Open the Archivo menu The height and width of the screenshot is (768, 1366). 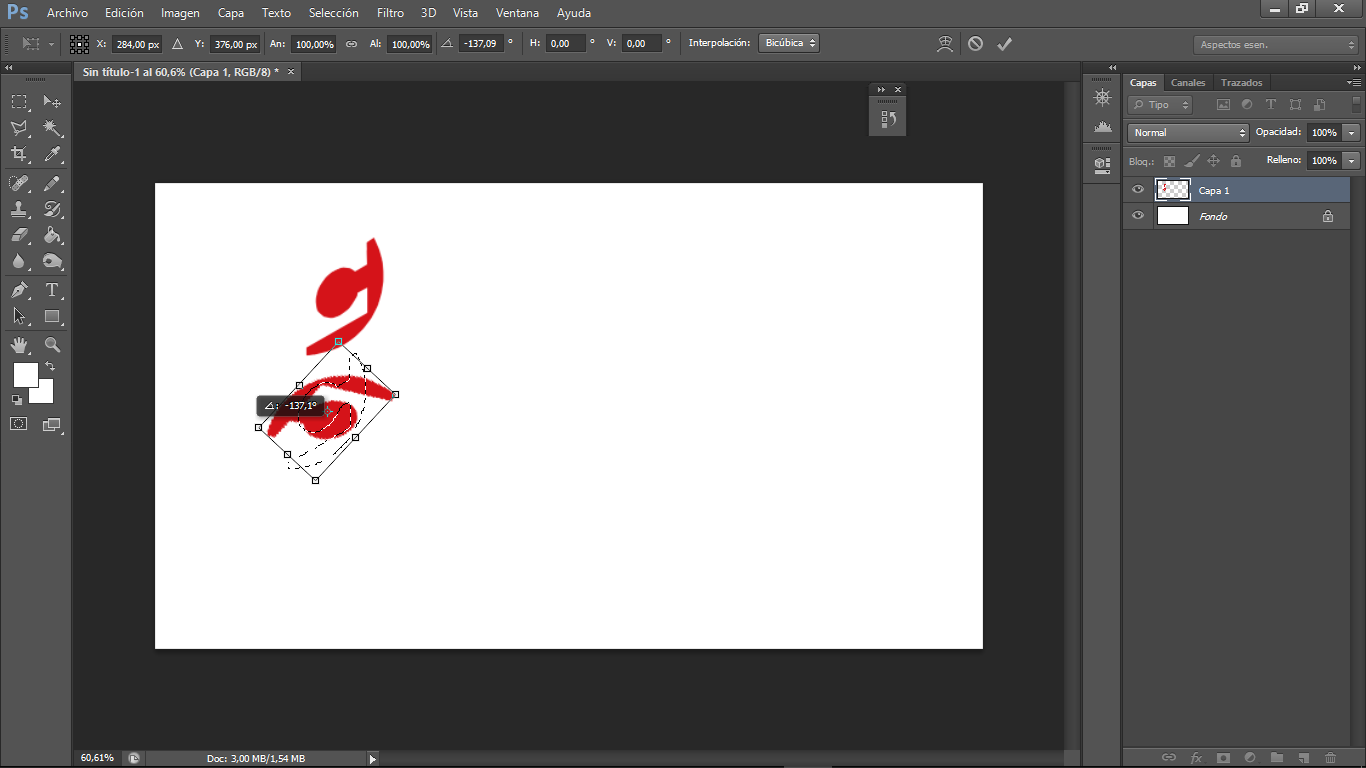pyautogui.click(x=67, y=13)
